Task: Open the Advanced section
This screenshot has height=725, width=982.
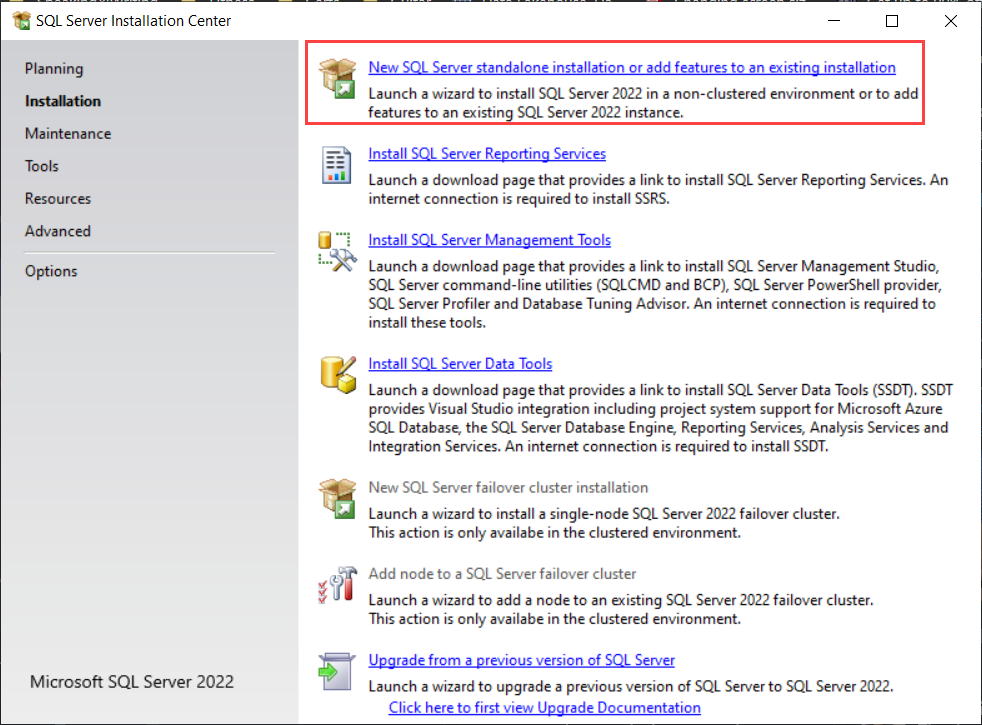Action: (58, 231)
